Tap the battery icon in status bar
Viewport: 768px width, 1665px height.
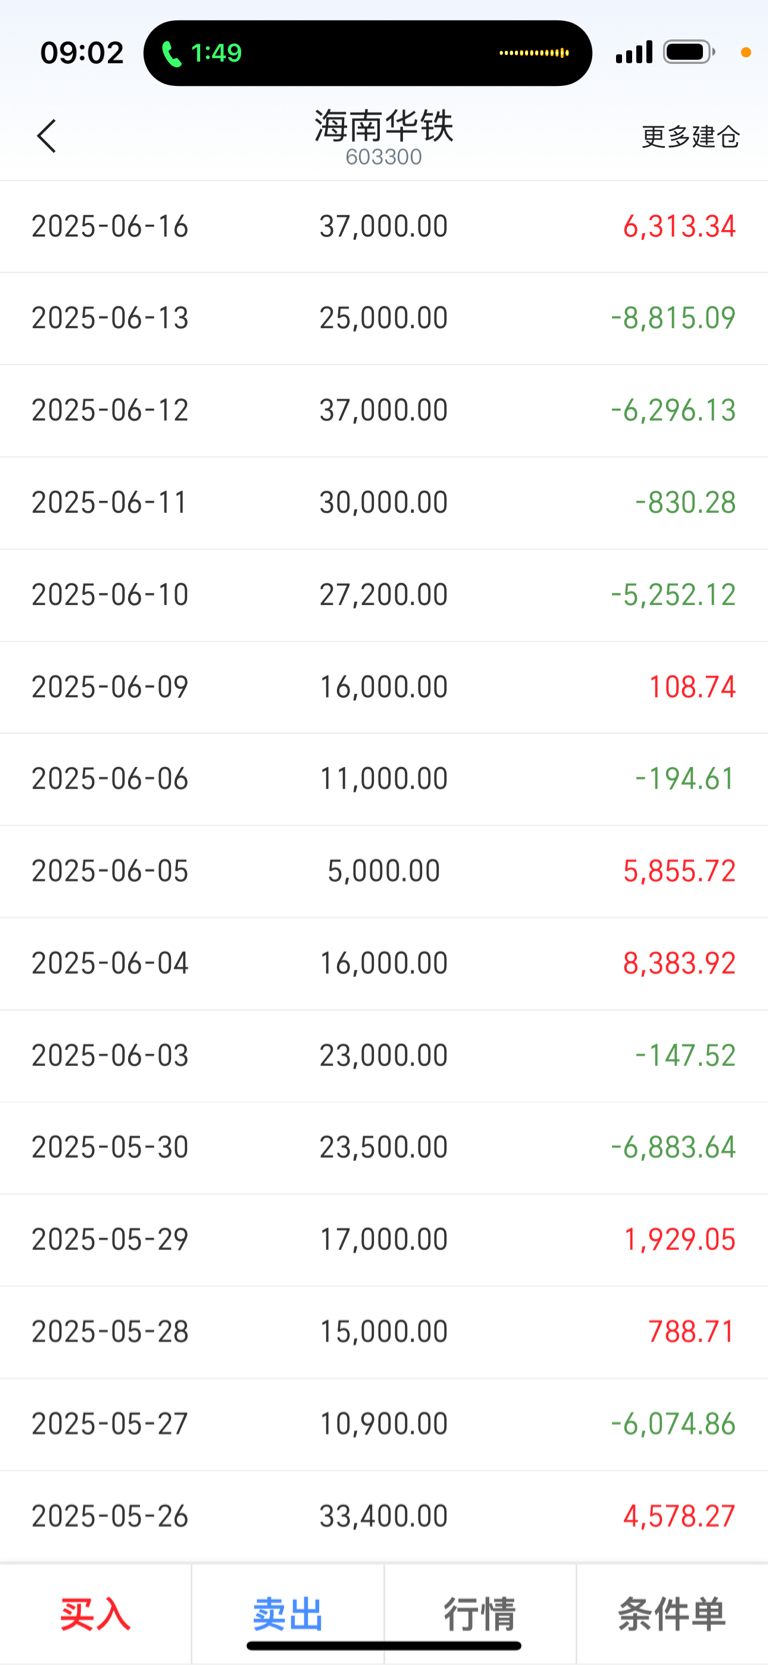tap(689, 52)
